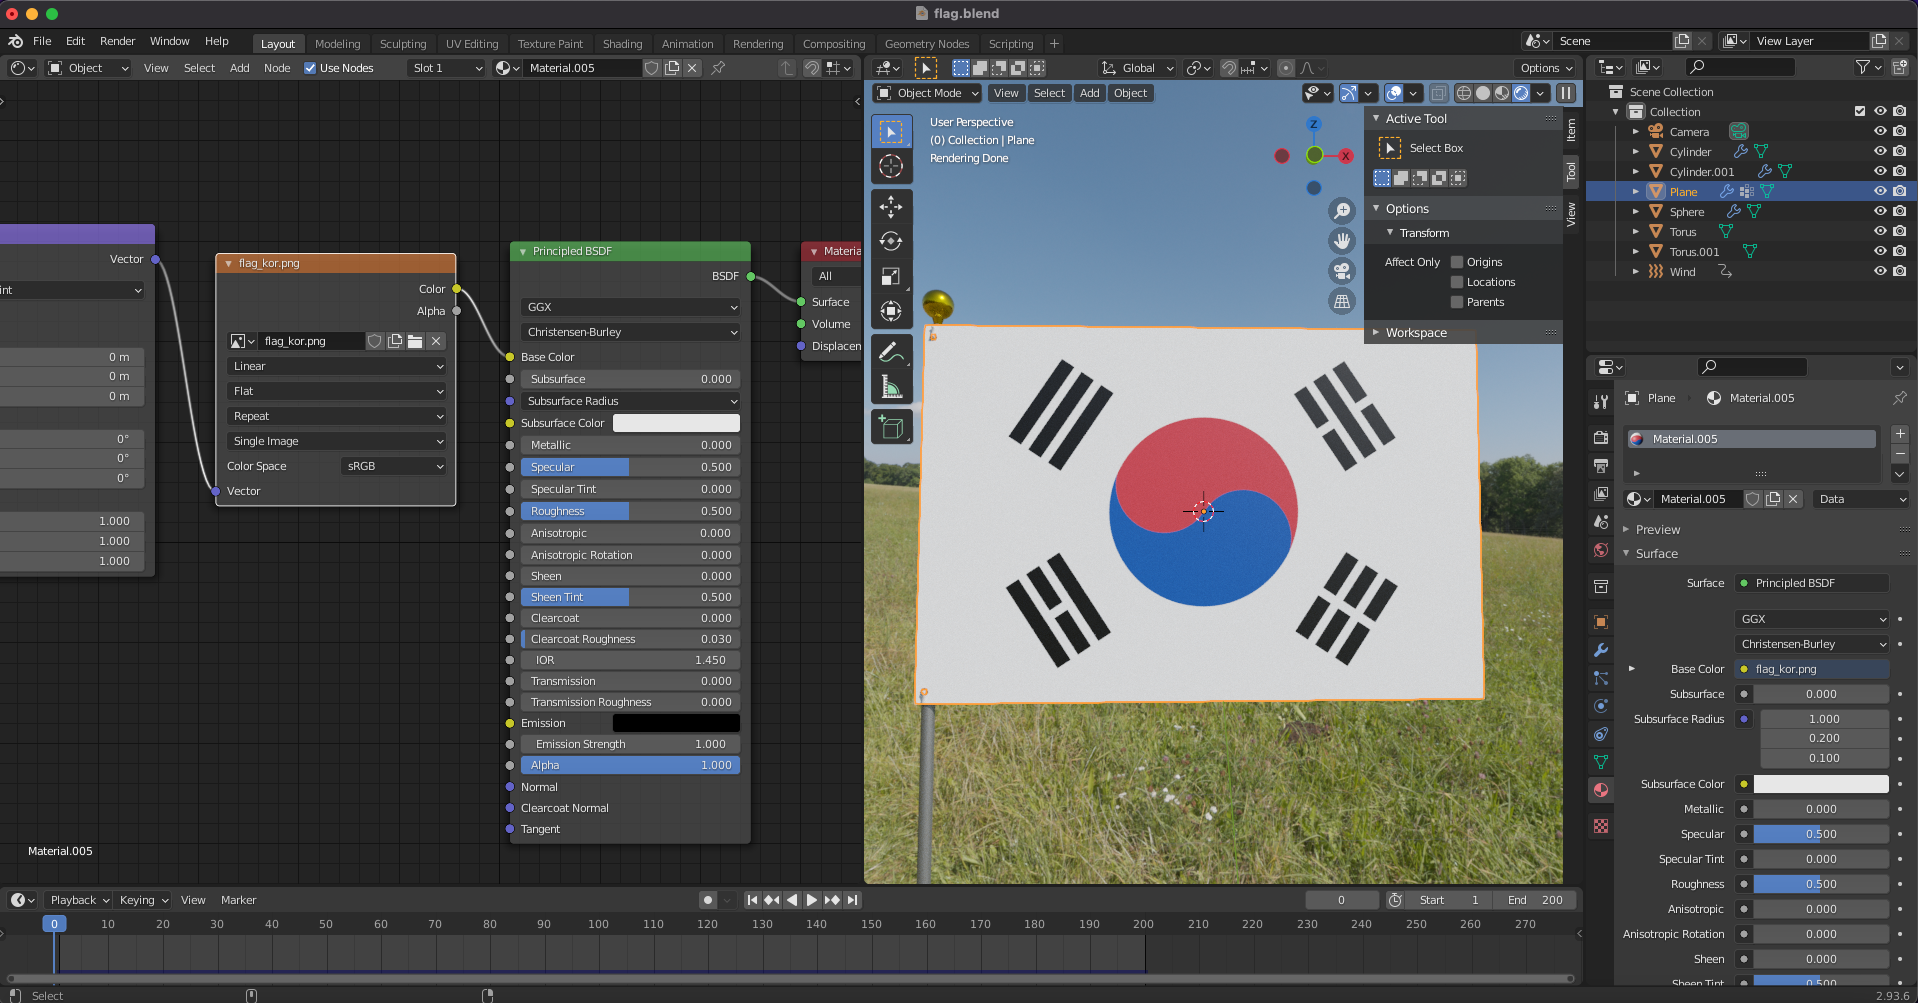Click the pan view hand icon
This screenshot has width=1918, height=1003.
1342,241
